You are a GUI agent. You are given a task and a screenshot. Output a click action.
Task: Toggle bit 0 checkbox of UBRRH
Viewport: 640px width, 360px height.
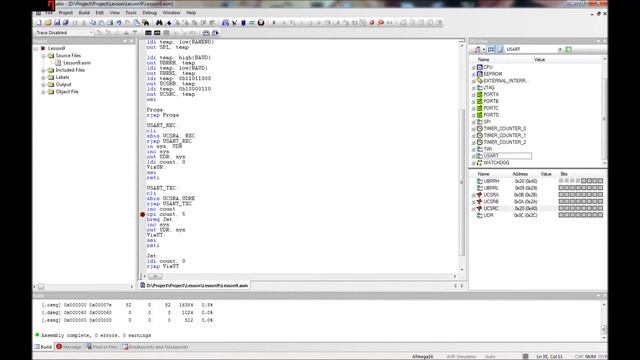click(600, 181)
